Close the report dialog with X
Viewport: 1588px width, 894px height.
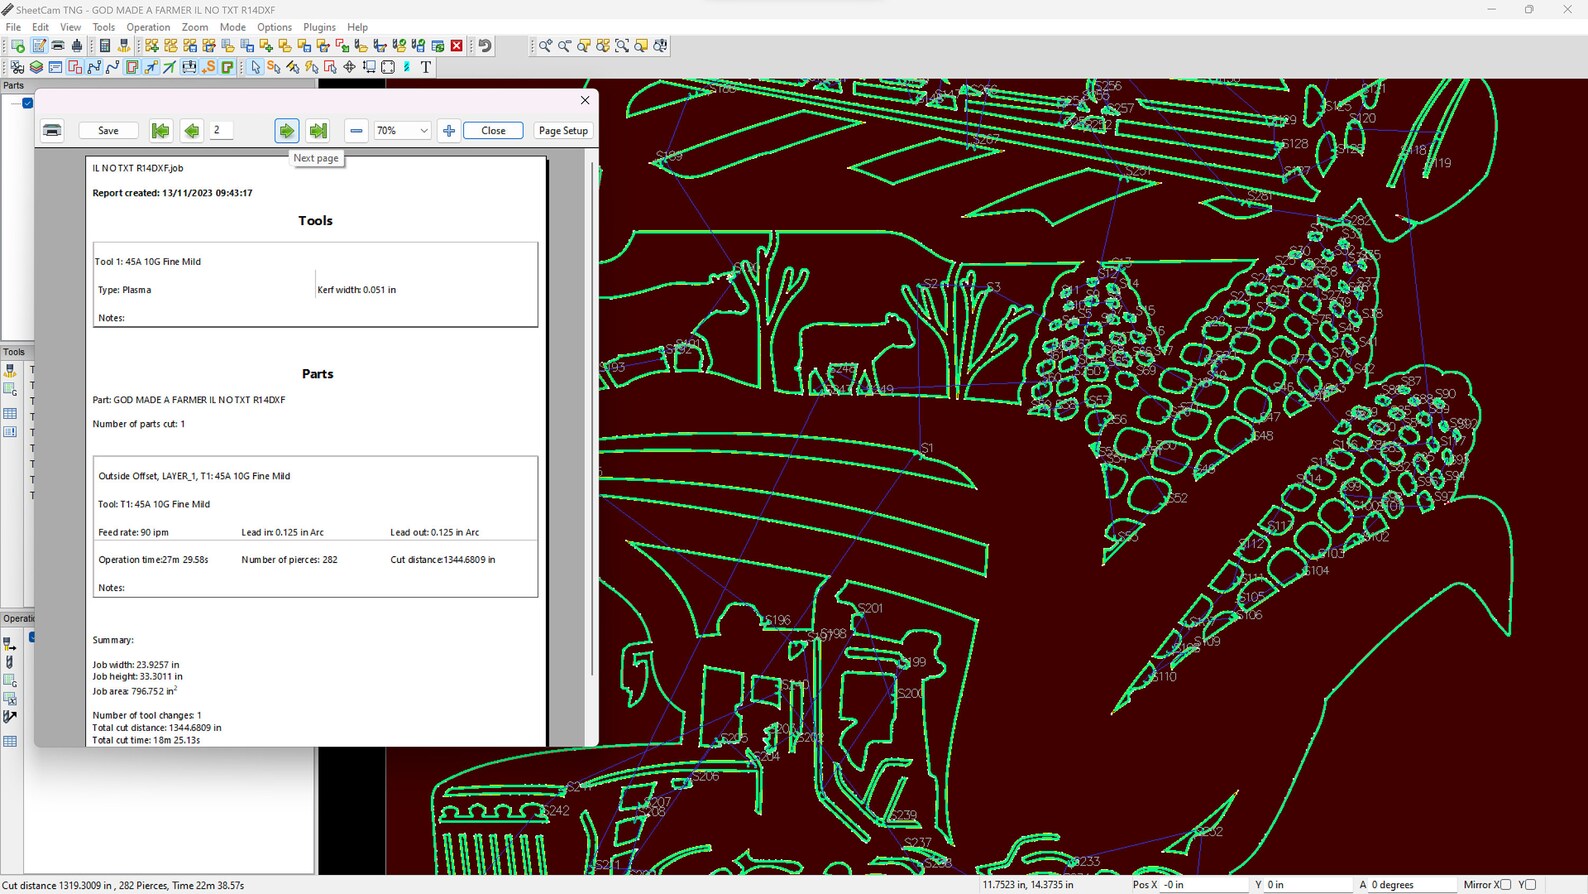tap(585, 100)
